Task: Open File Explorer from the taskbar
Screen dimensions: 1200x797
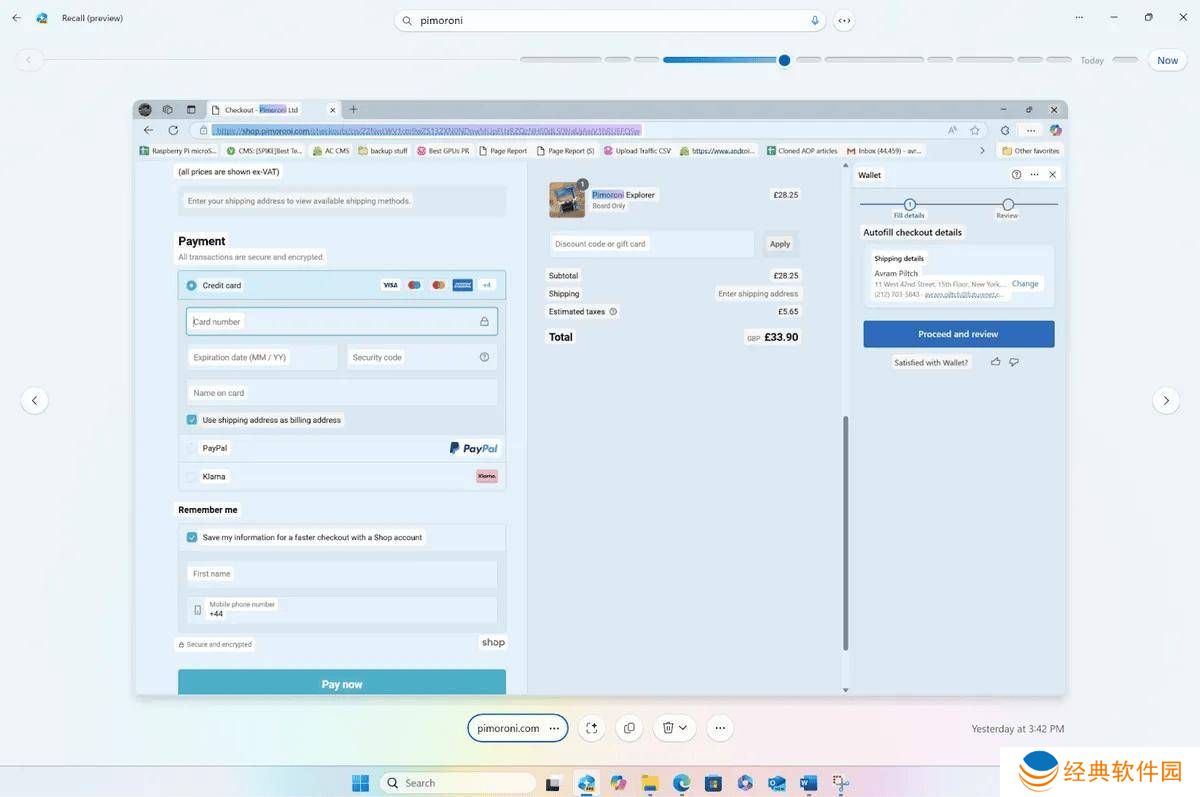Action: point(649,783)
